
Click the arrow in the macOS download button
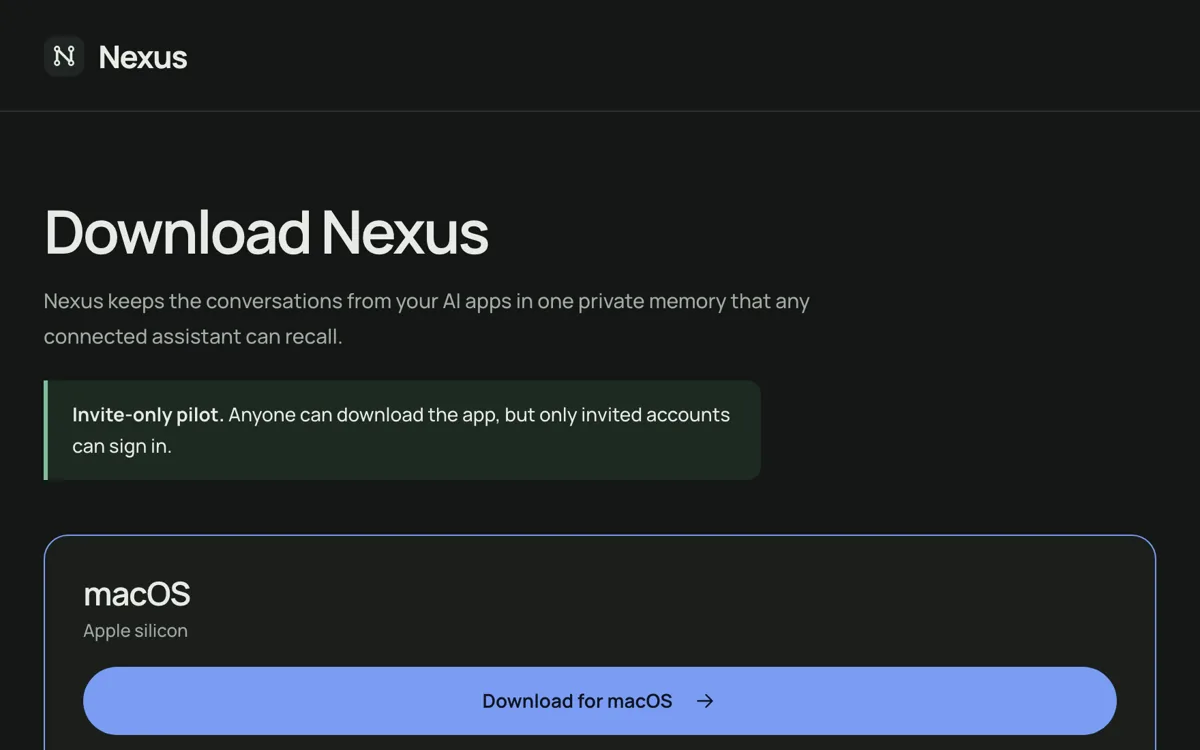[x=705, y=701]
